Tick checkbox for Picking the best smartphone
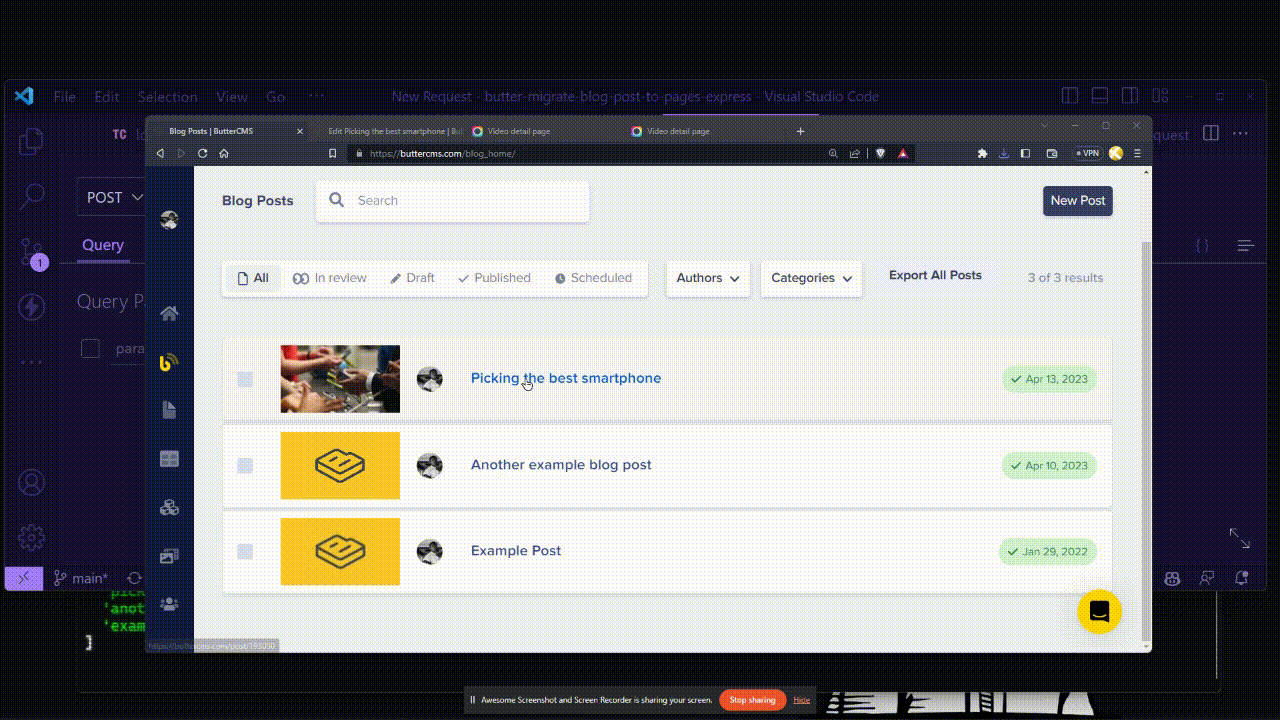 (x=245, y=379)
